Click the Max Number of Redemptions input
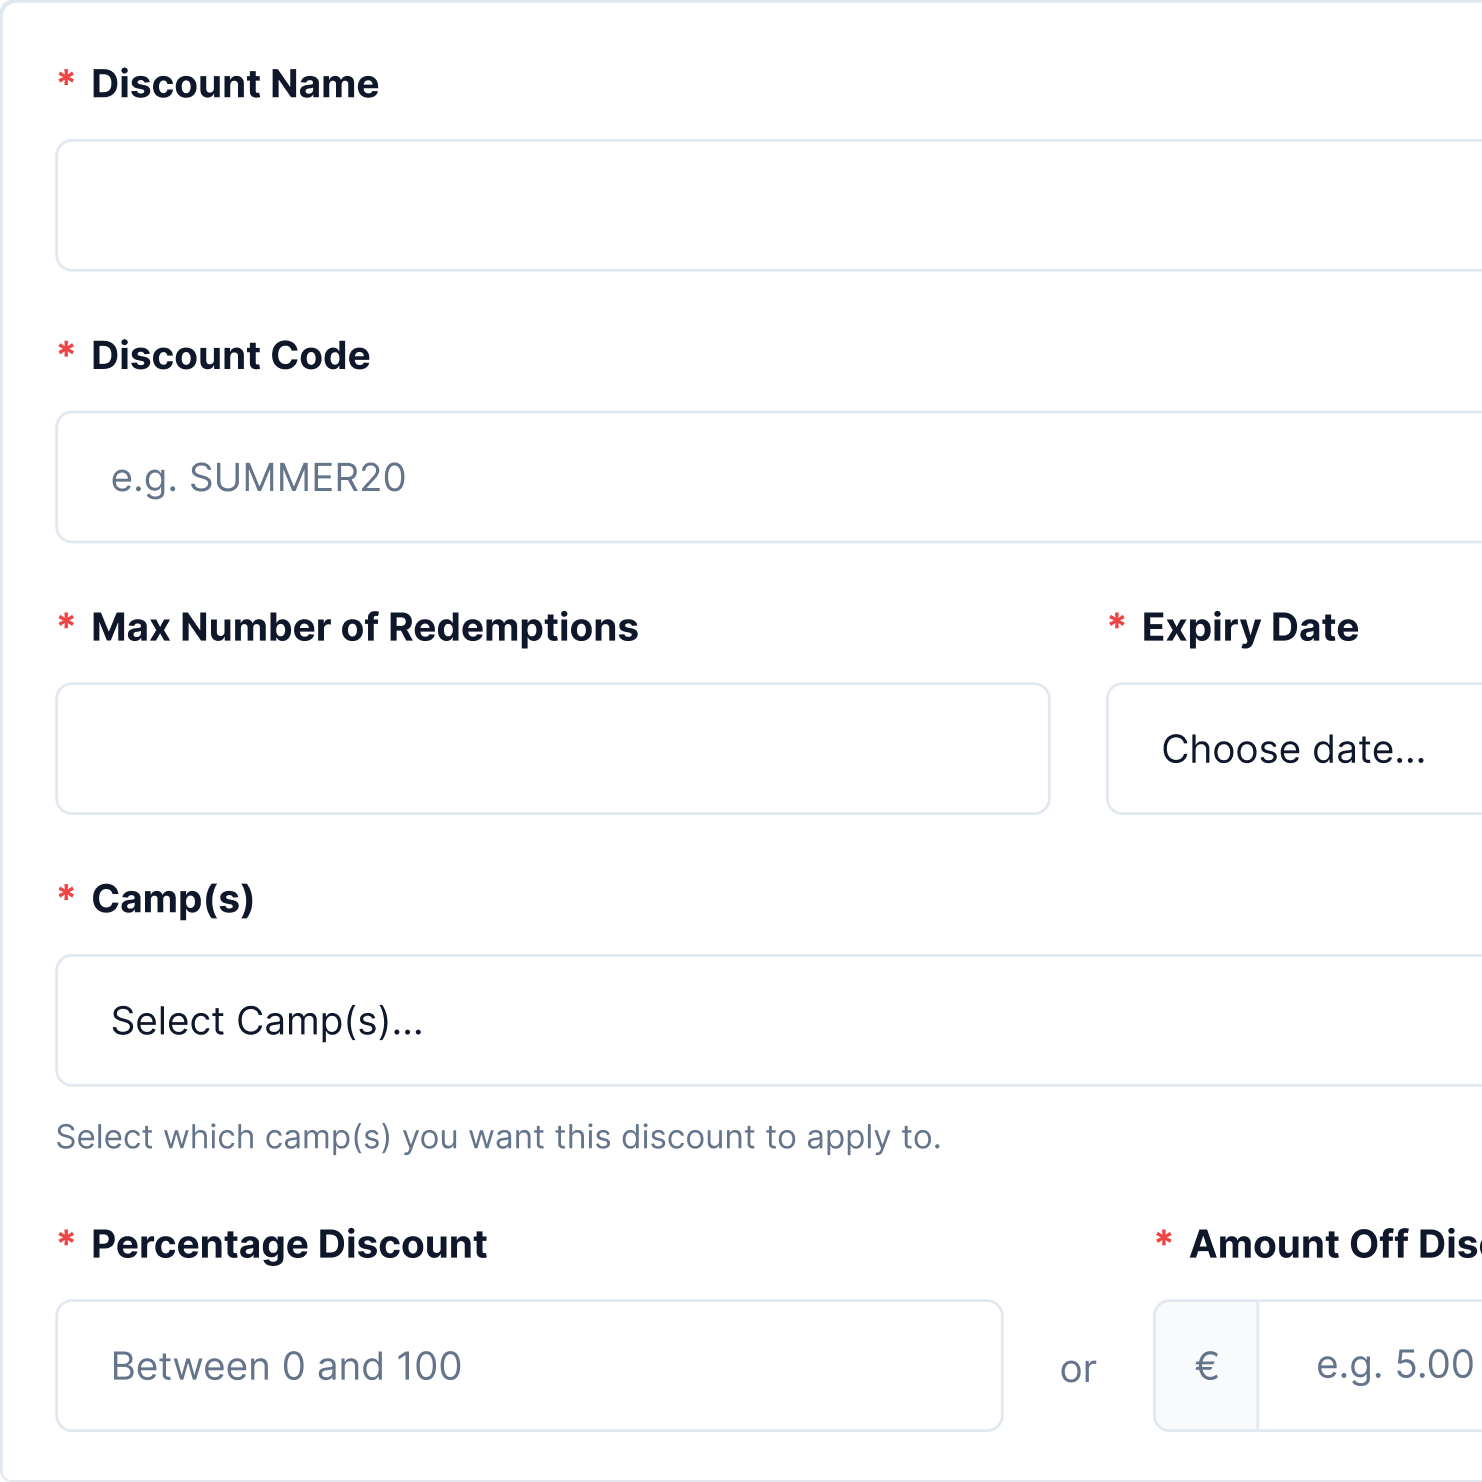This screenshot has height=1482, width=1482. pyautogui.click(x=552, y=749)
